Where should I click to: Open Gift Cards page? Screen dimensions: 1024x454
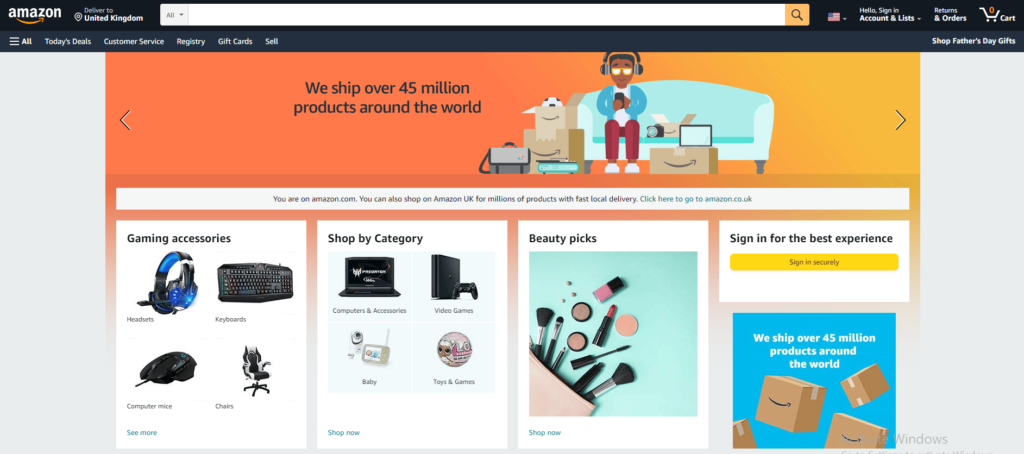click(x=235, y=41)
